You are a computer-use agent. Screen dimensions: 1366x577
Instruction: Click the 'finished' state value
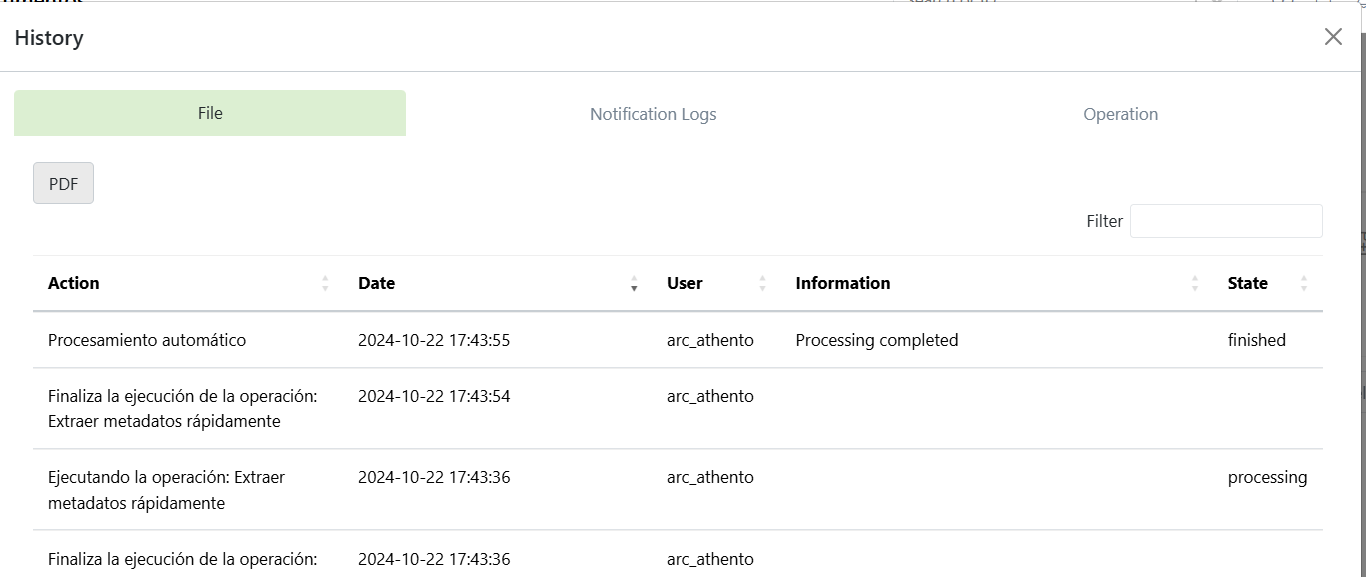pos(1256,340)
